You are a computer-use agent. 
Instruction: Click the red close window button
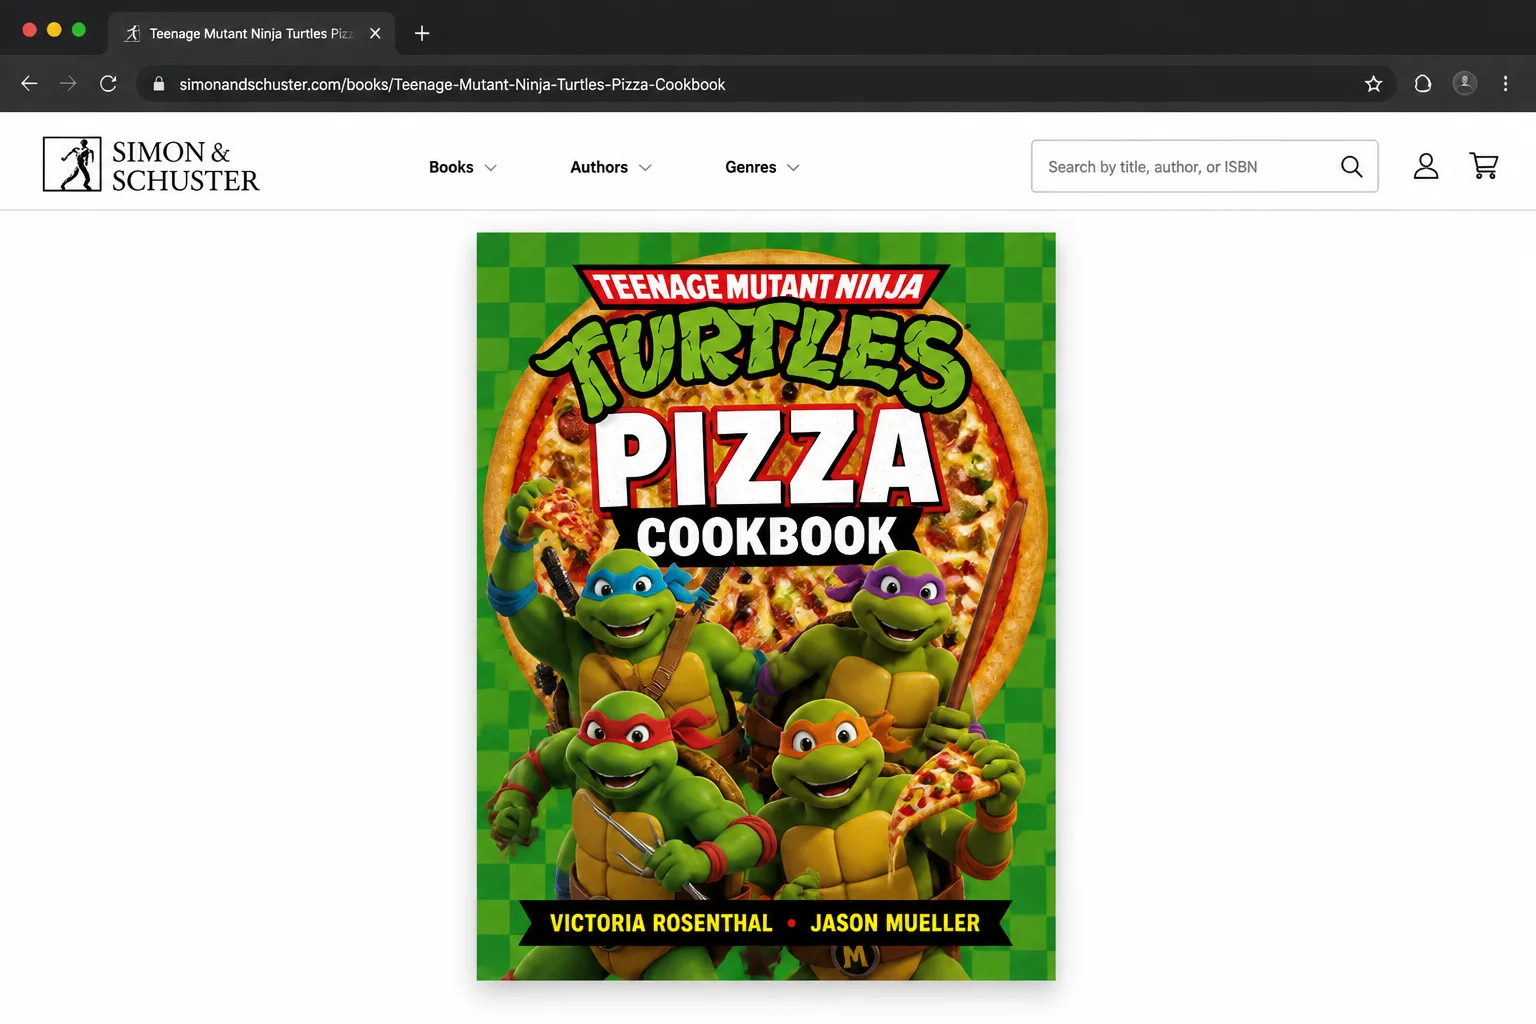(x=30, y=30)
